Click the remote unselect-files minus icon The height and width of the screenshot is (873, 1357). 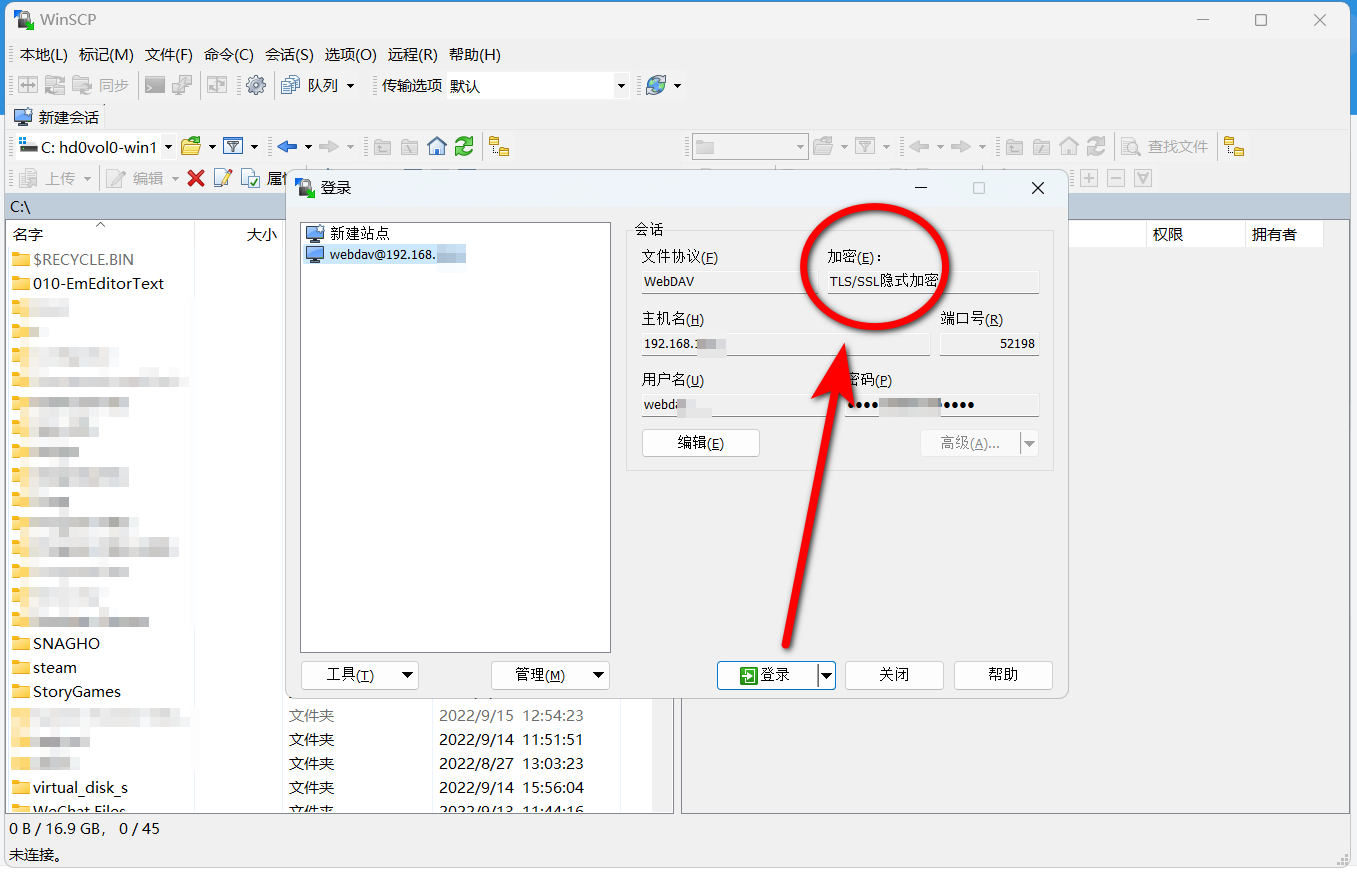(x=1116, y=178)
